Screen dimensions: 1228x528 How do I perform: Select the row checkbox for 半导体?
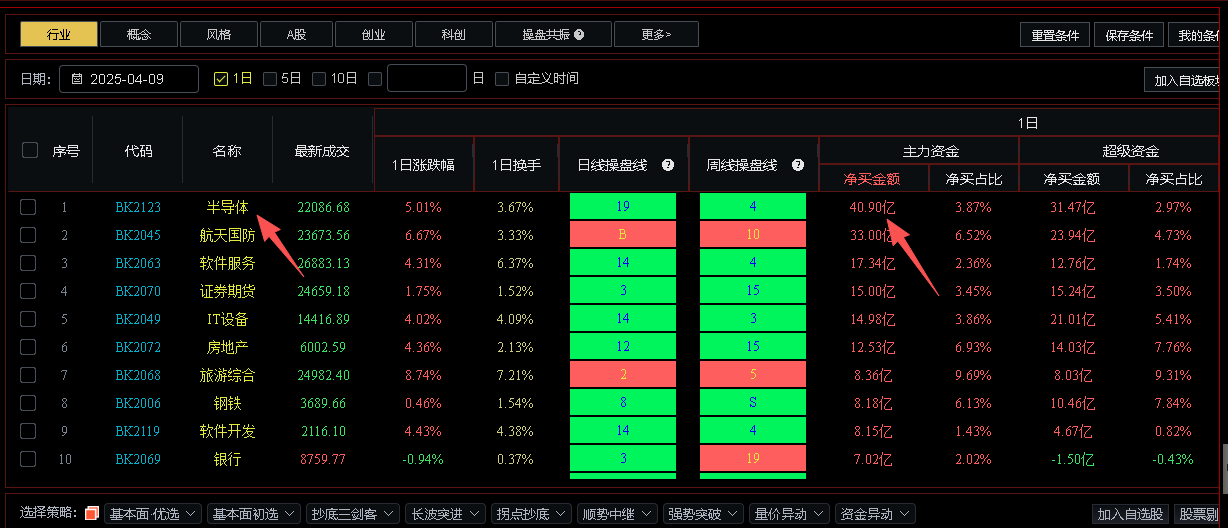(x=28, y=207)
